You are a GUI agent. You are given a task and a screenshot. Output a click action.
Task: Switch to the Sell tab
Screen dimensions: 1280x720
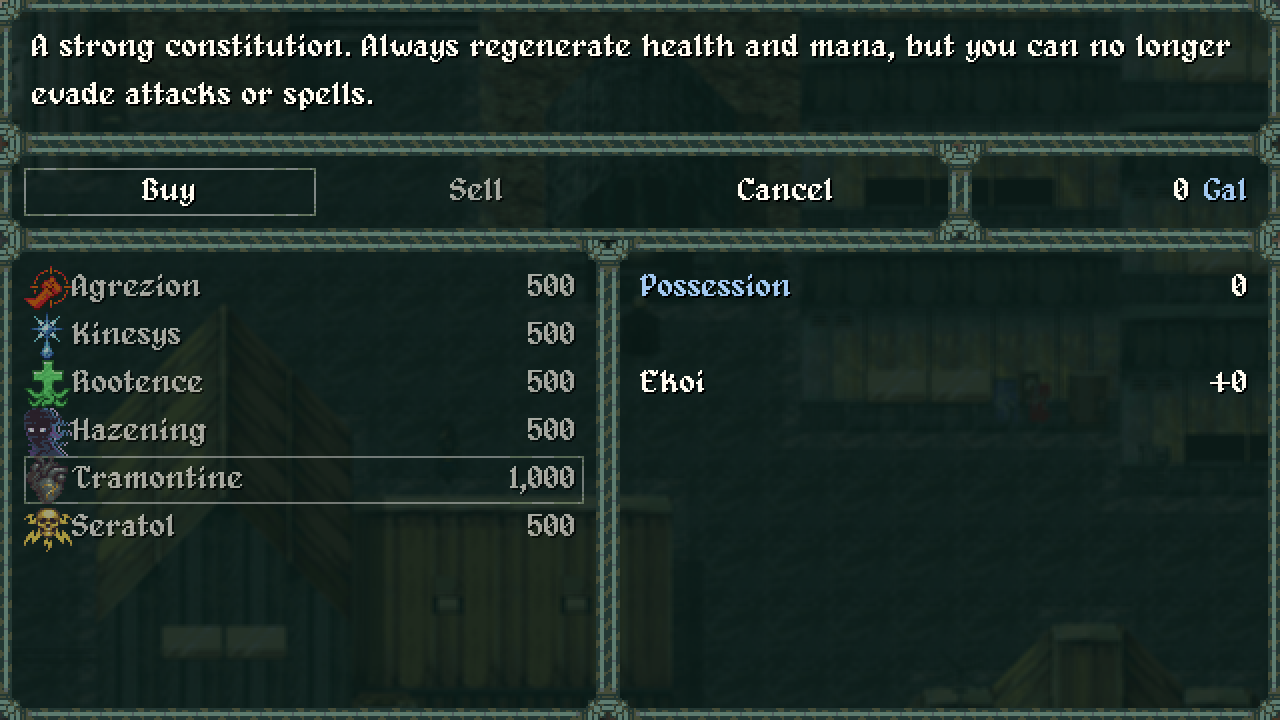point(475,190)
